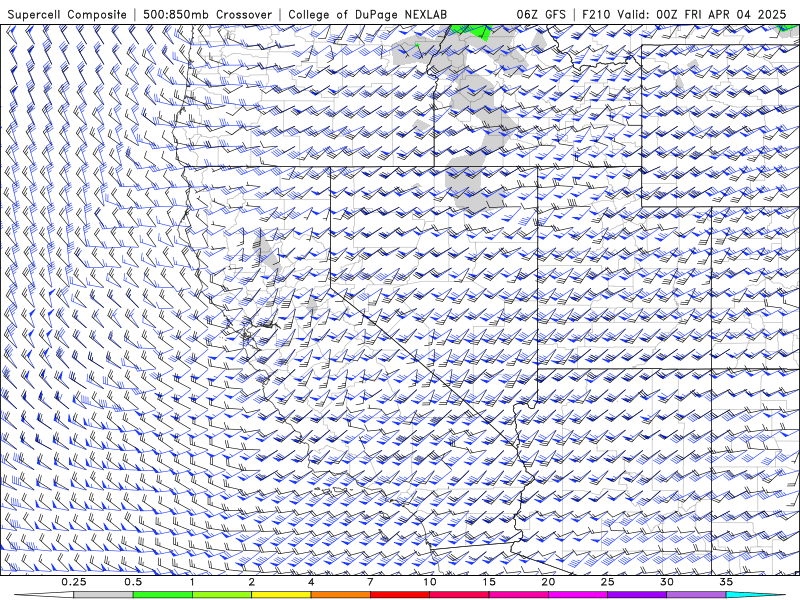Click the "4" legend value label
This screenshot has width=800, height=600.
(x=311, y=582)
